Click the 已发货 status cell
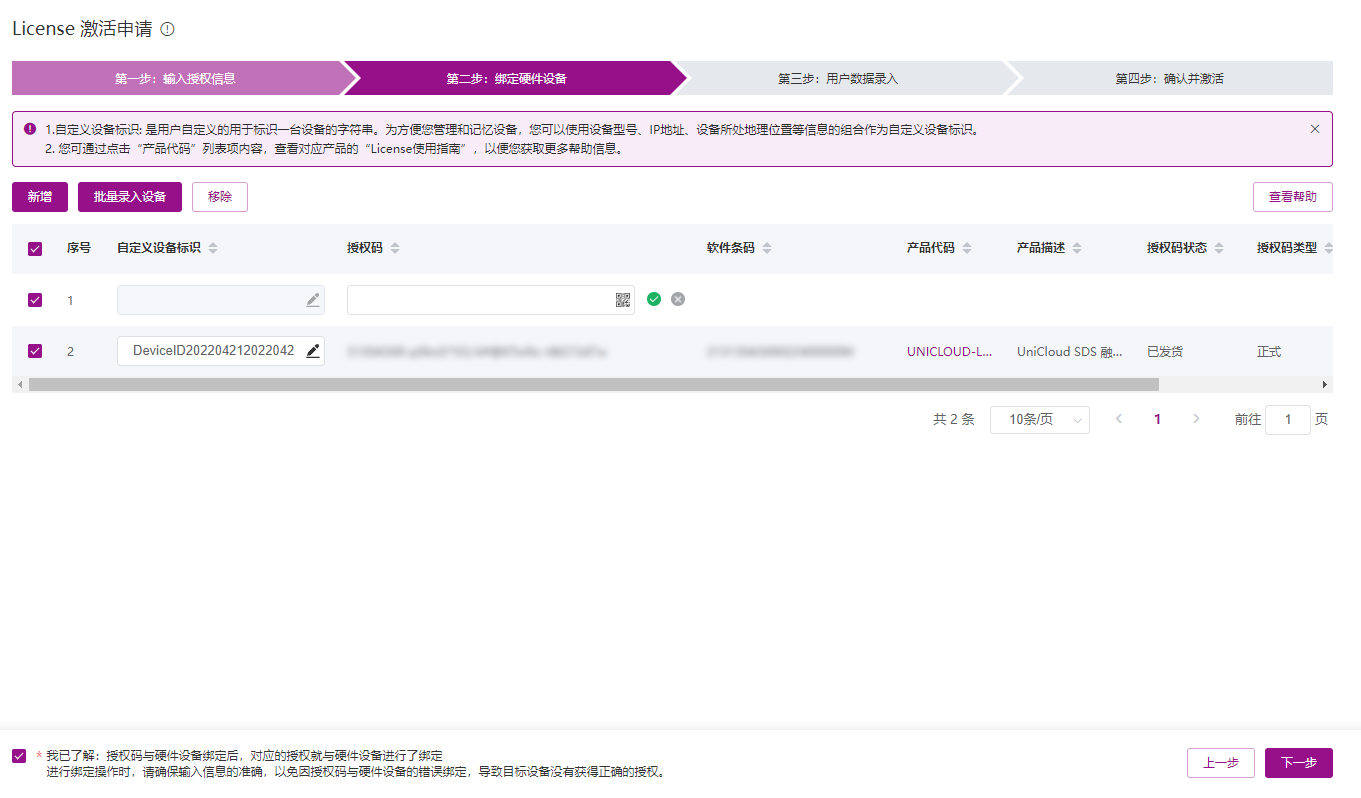1361x798 pixels. [x=1167, y=352]
